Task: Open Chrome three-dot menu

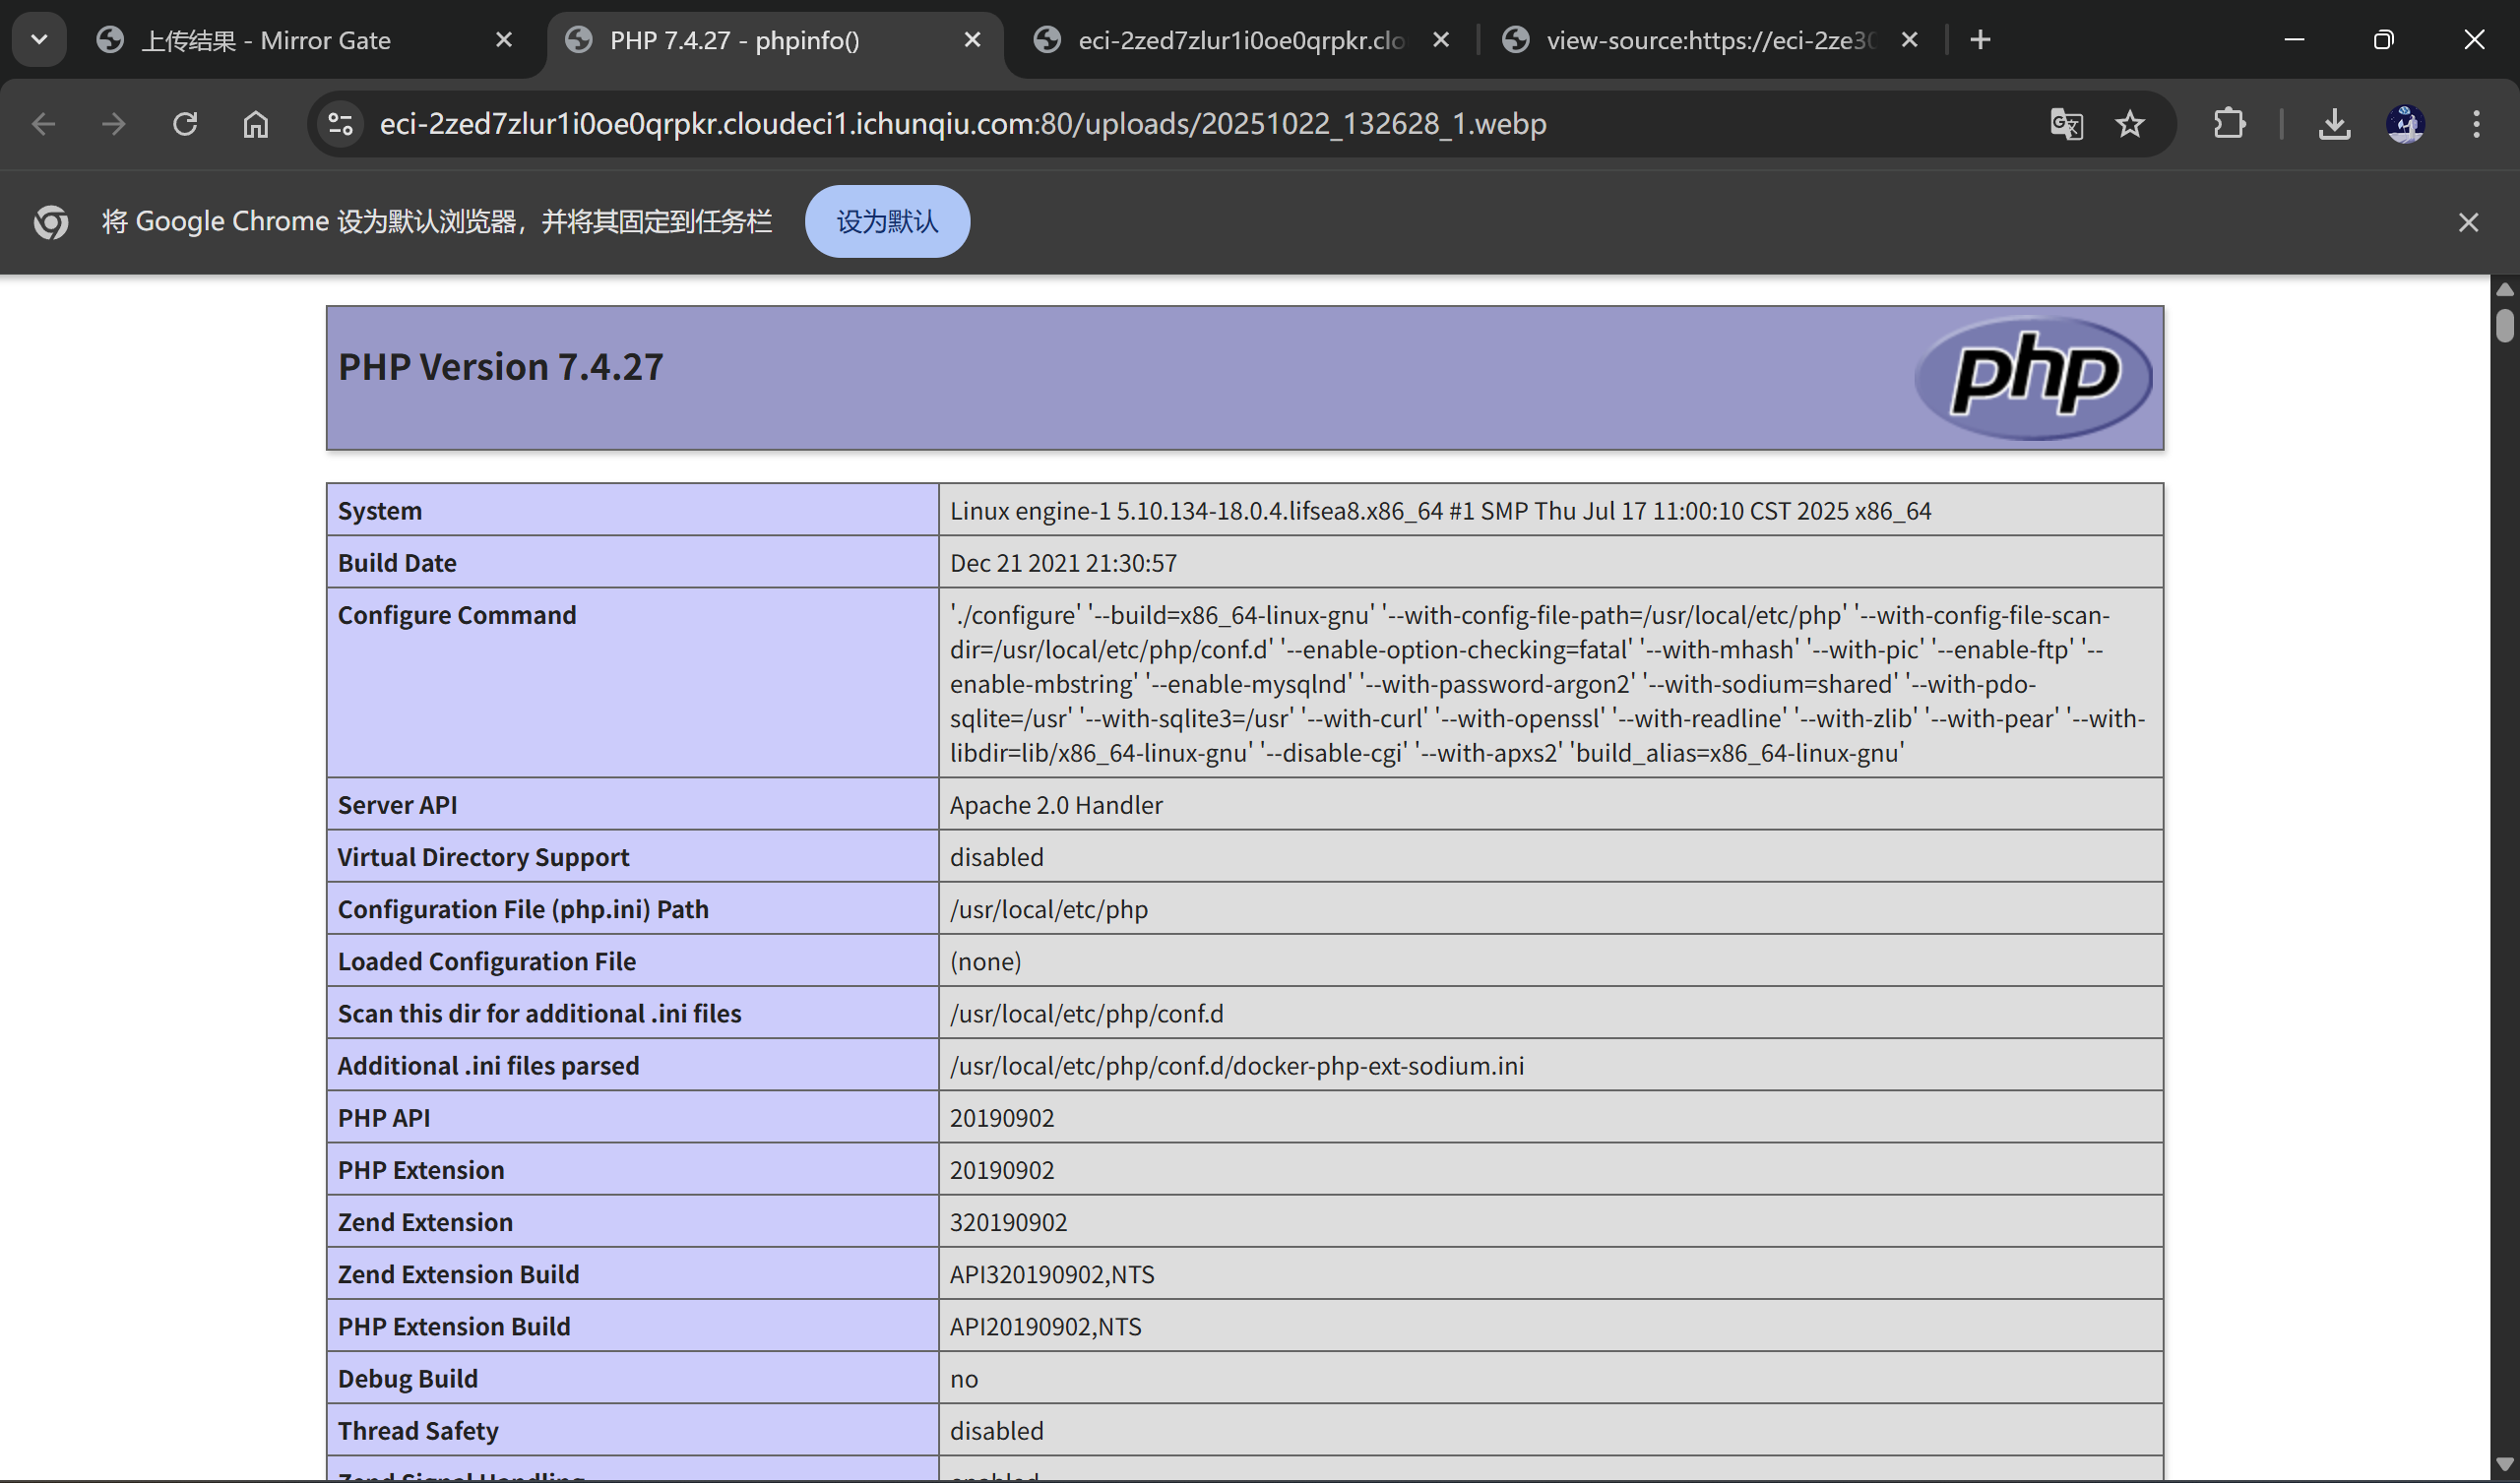Action: 2476,124
